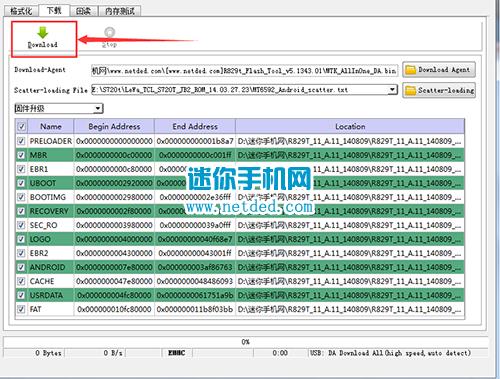The image size is (500, 379).
Task: Click the green Download arrow icon
Action: (x=43, y=33)
